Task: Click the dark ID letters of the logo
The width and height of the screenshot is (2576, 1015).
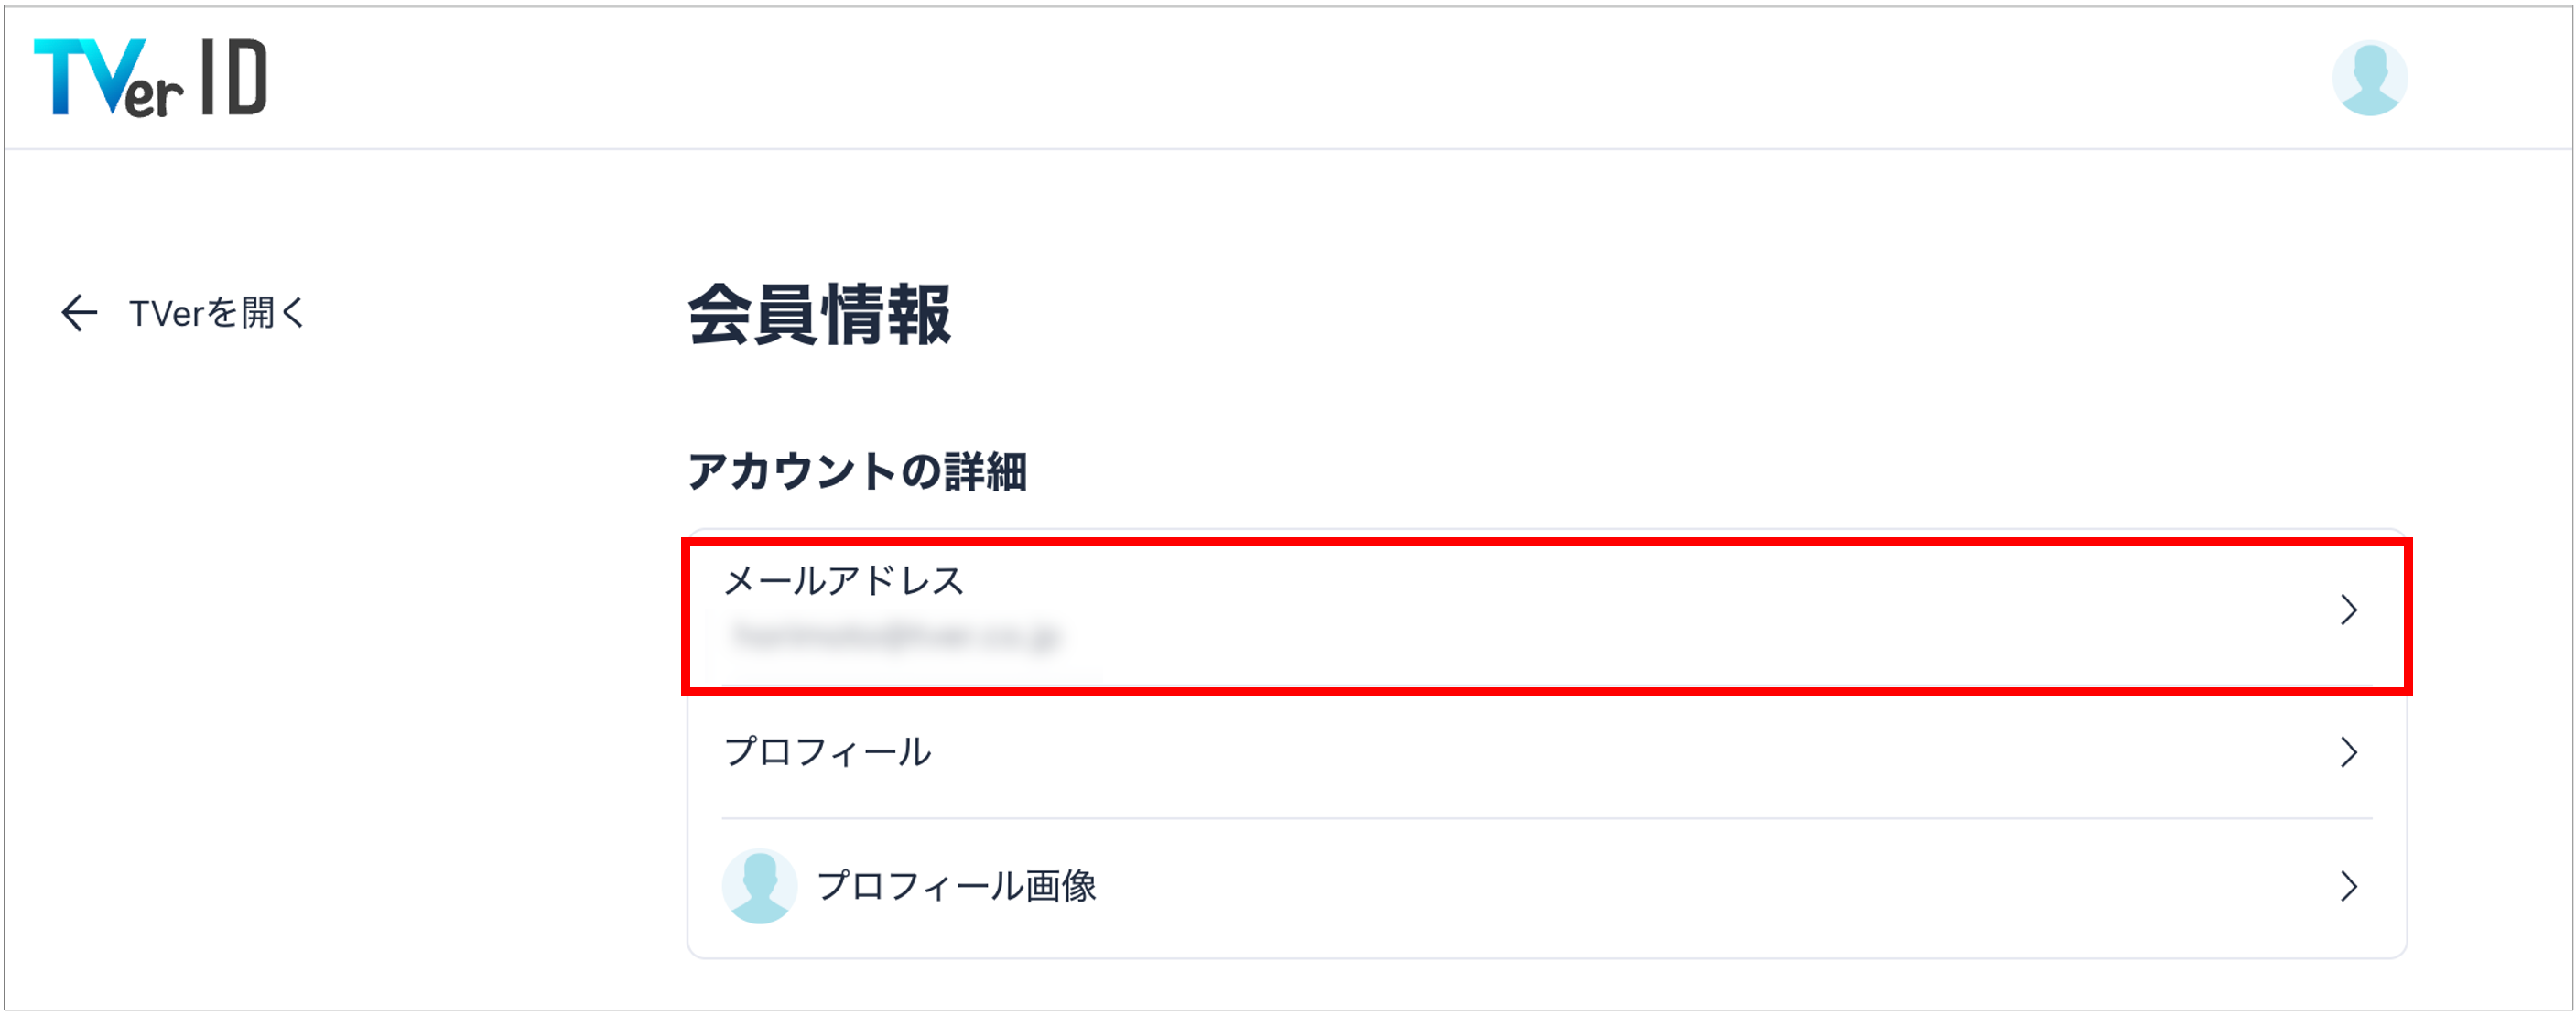Action: tap(235, 77)
